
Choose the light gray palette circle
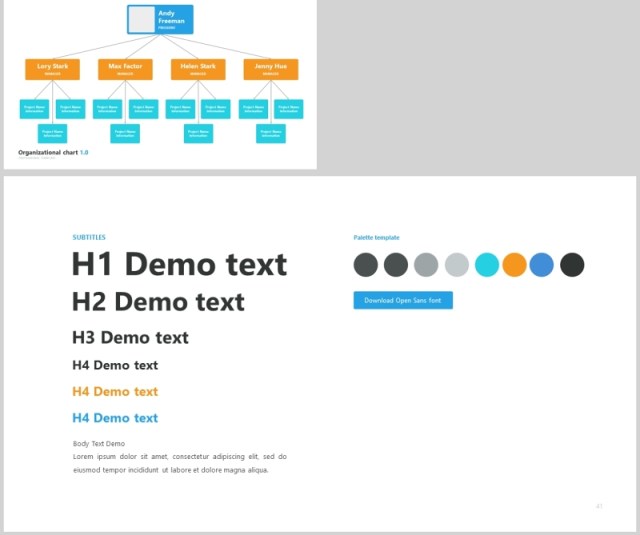coord(456,265)
